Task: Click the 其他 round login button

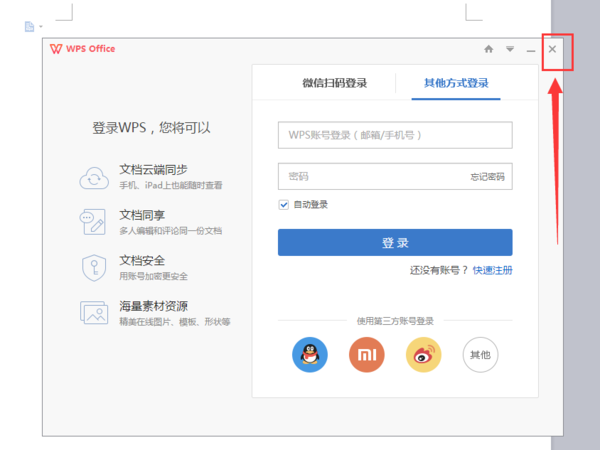Action: click(x=480, y=355)
